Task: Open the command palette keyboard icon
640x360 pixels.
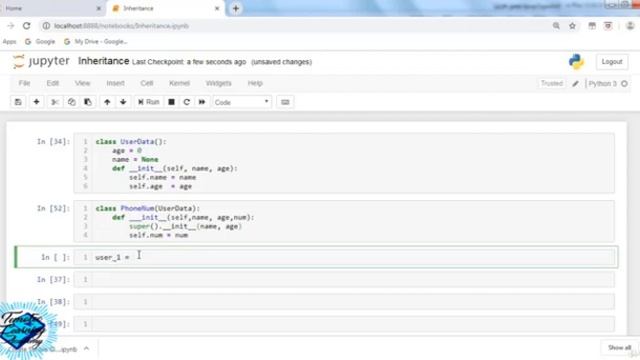Action: point(285,102)
